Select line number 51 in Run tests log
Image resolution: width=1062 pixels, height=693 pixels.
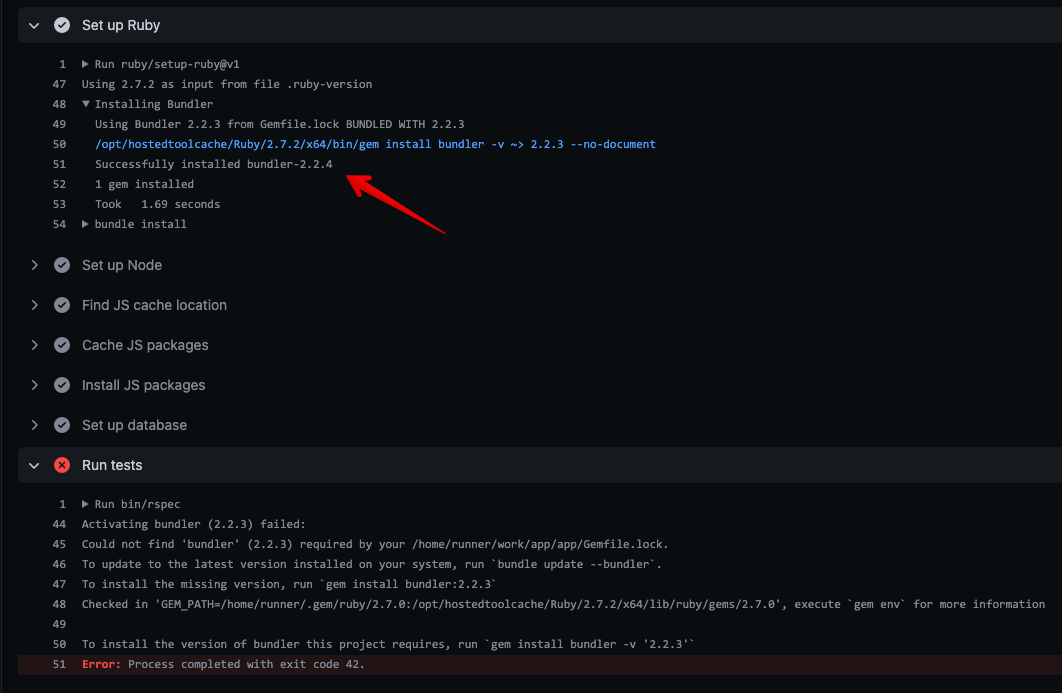tap(59, 665)
